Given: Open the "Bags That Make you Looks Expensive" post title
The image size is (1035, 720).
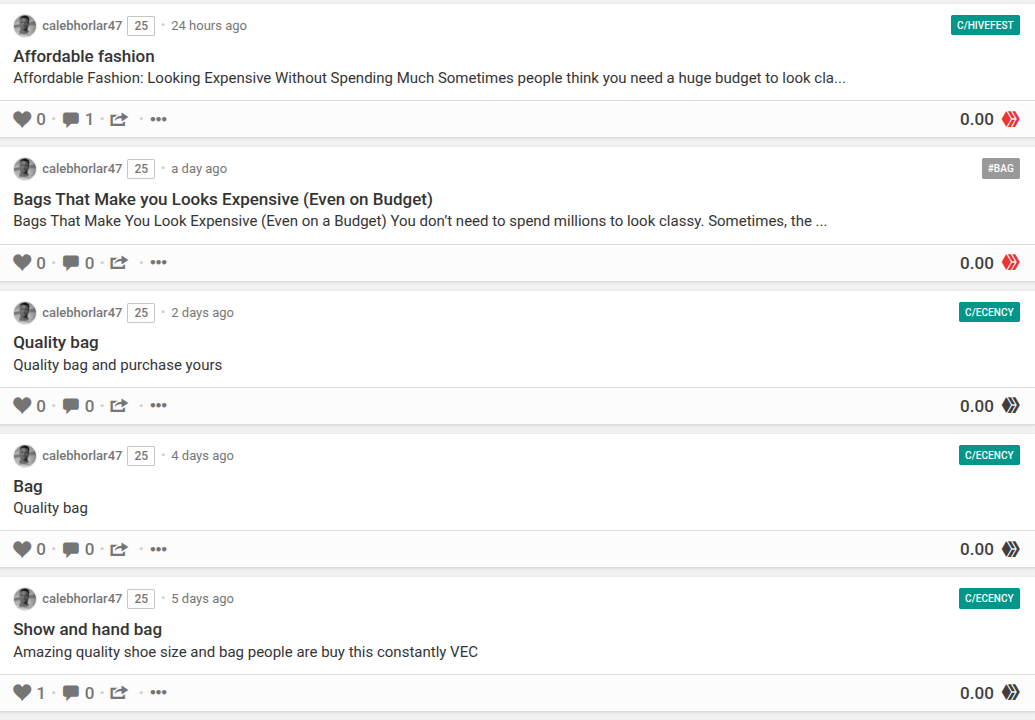Looking at the screenshot, I should click(x=223, y=199).
